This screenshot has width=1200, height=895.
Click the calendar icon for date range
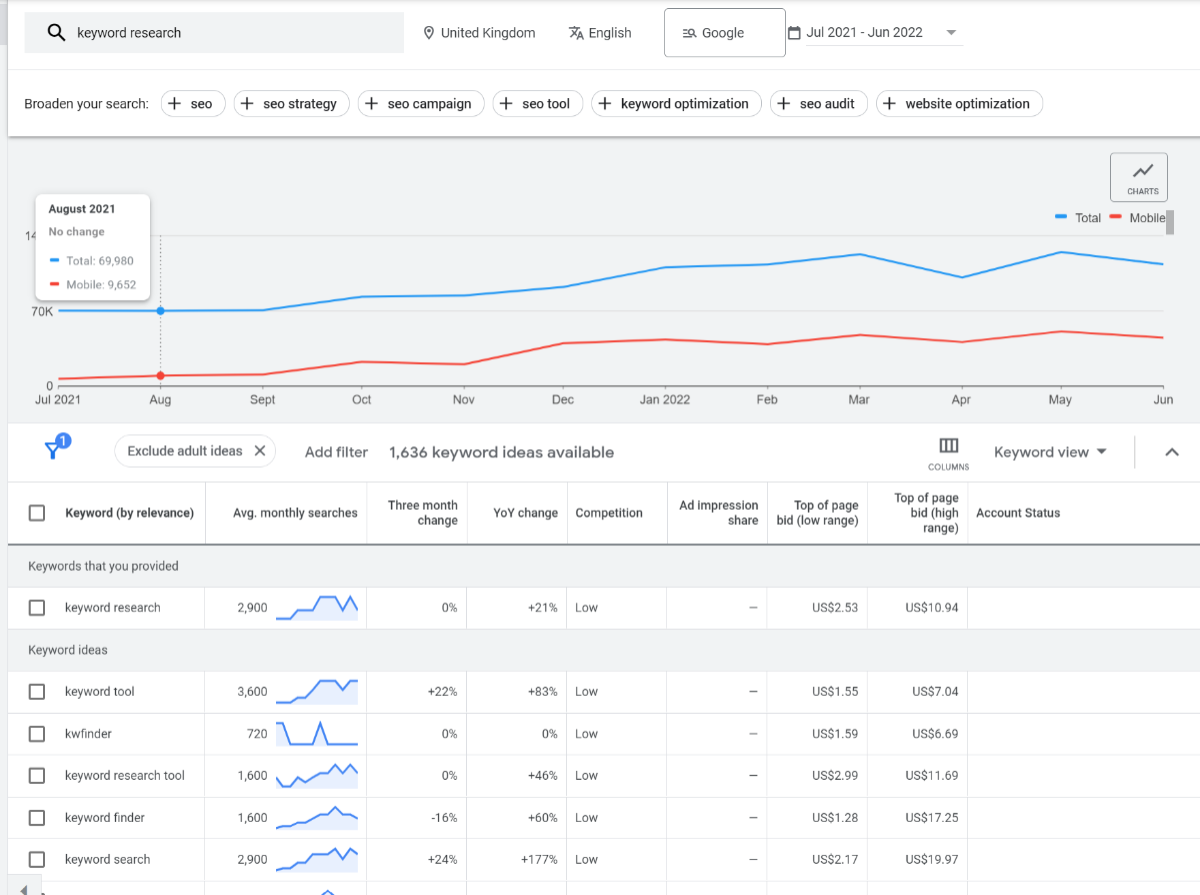pos(794,33)
